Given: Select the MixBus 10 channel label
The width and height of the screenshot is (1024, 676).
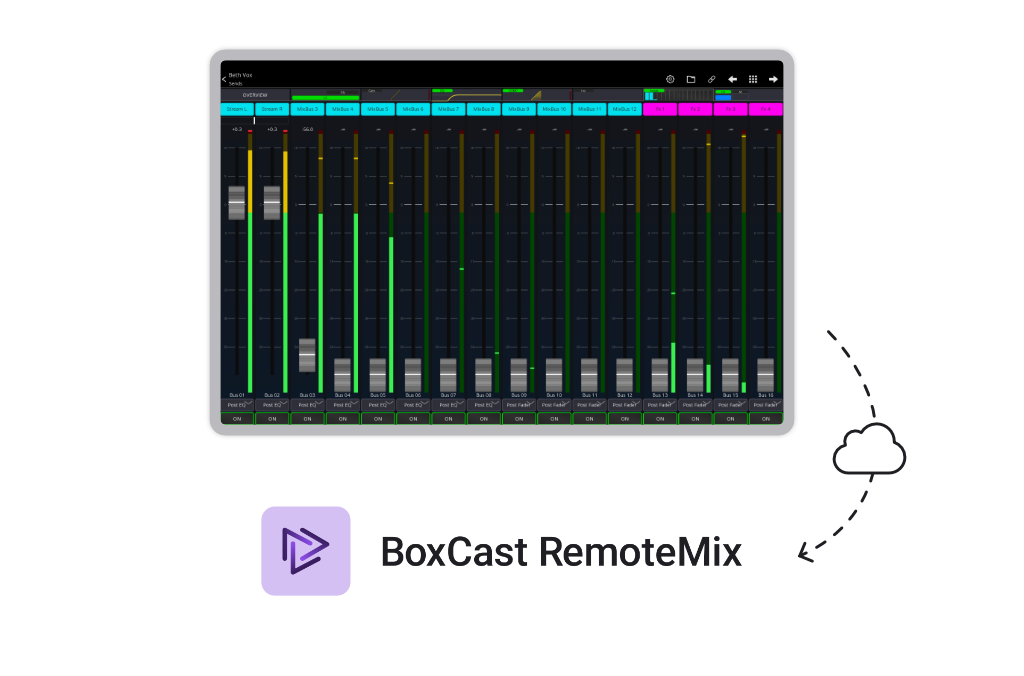Looking at the screenshot, I should point(554,109).
